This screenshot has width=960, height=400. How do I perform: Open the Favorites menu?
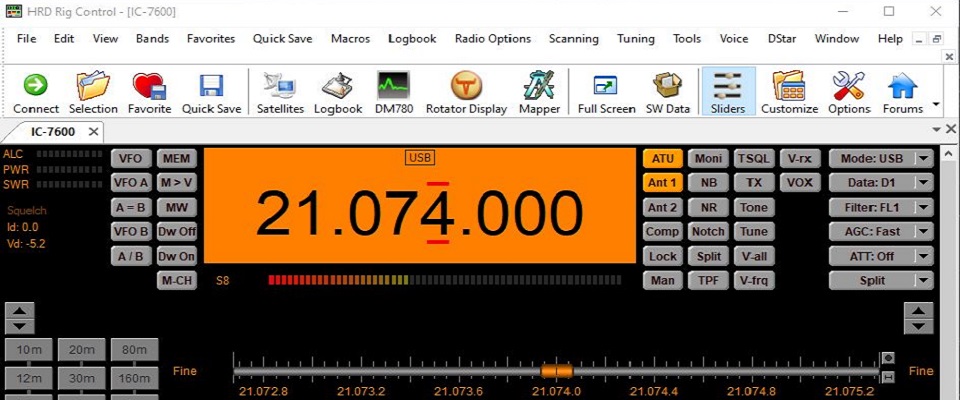[x=211, y=39]
